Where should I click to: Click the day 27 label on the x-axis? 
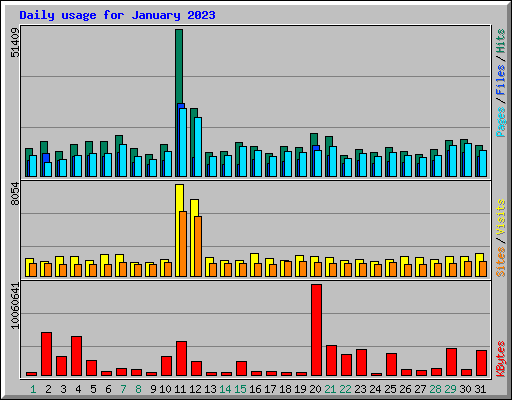[420, 389]
